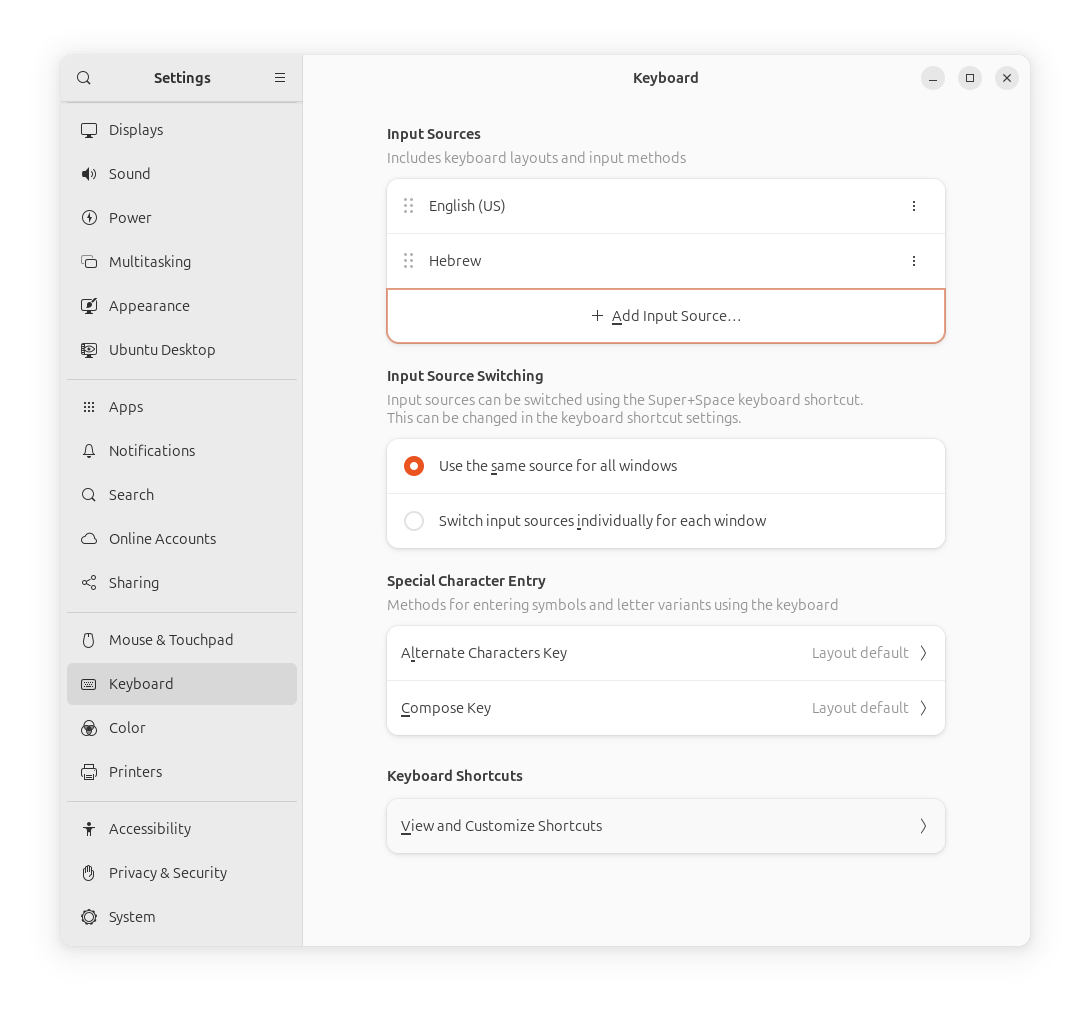Click the Mouse & Touchpad icon
Screen dimensions: 1091x1013
coord(89,640)
